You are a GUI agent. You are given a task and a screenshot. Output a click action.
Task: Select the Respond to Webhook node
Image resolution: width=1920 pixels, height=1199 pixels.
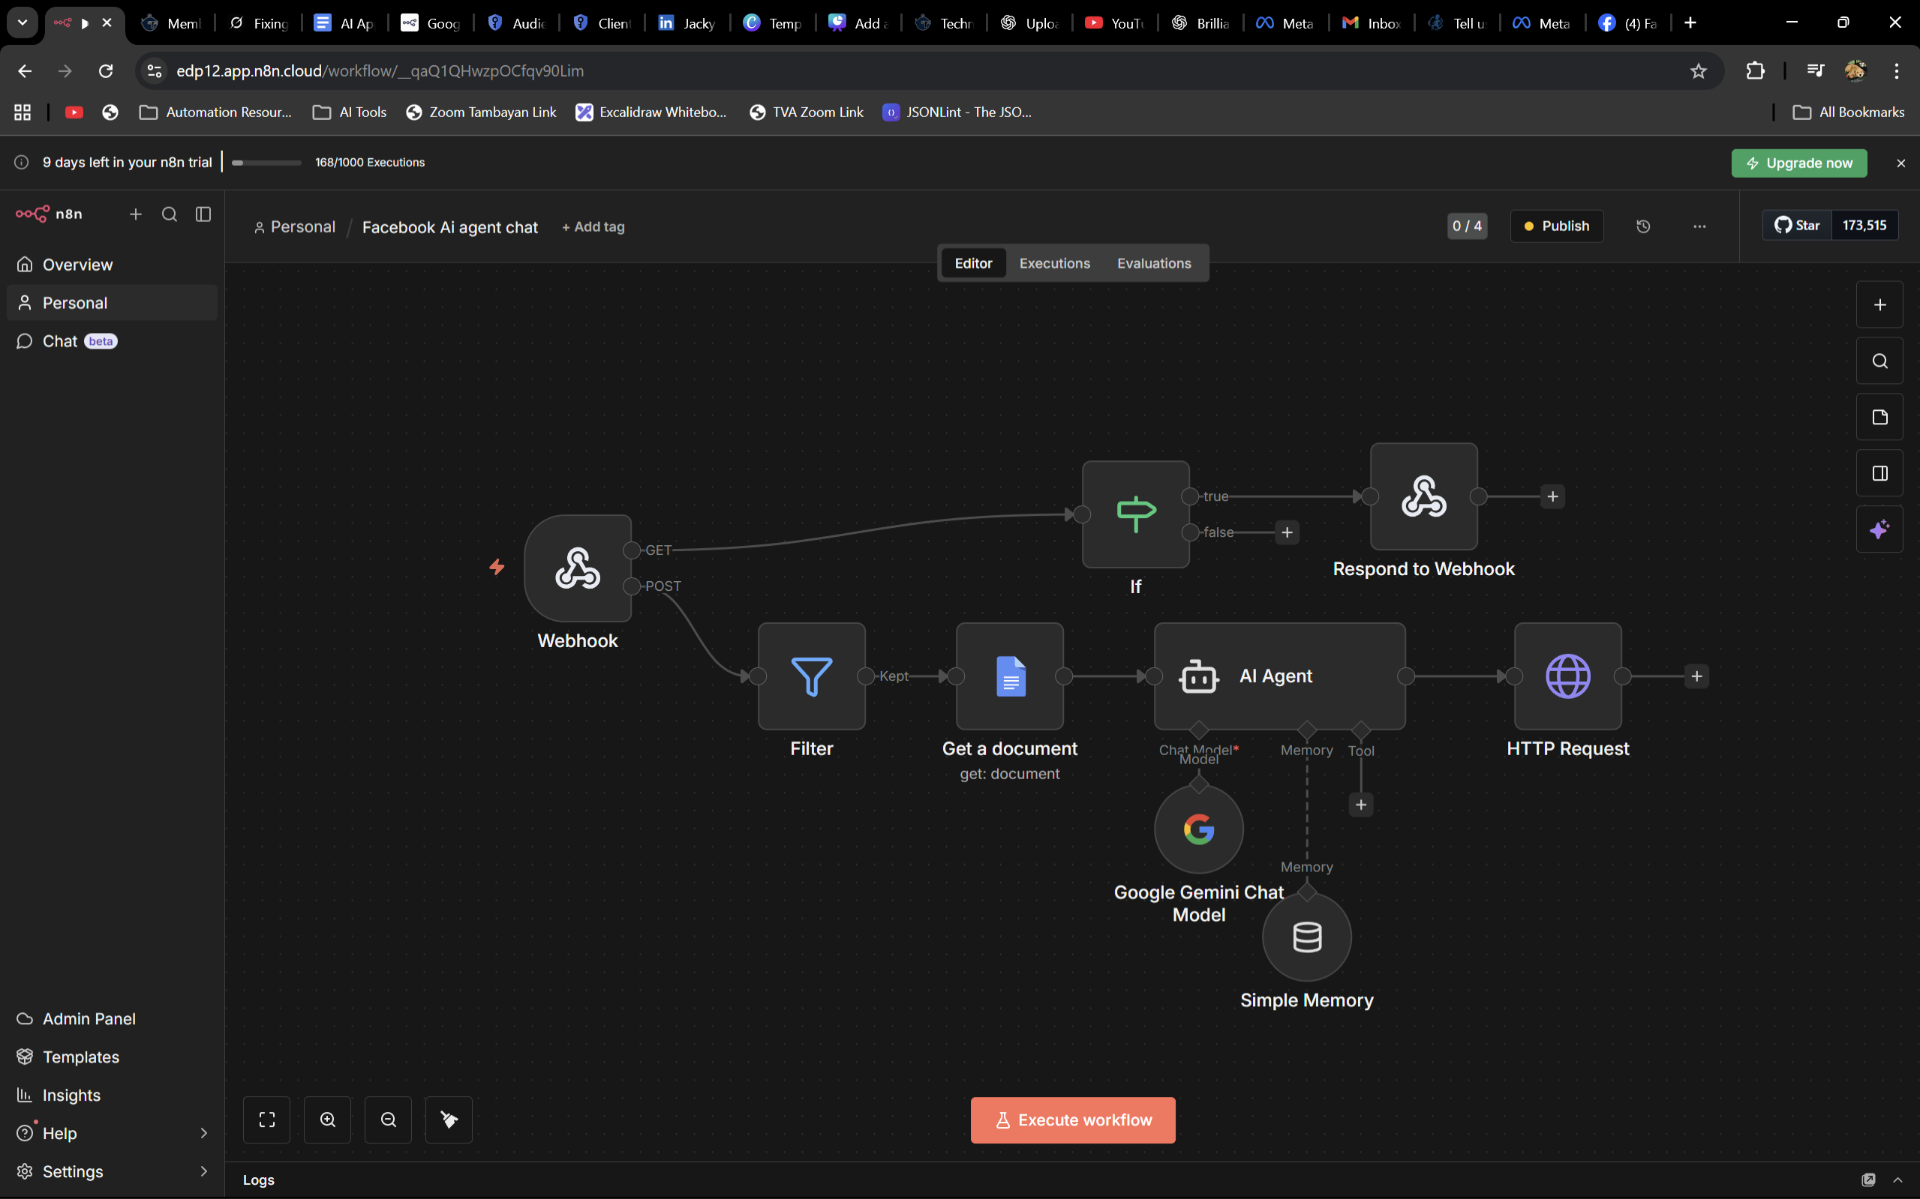(x=1424, y=496)
